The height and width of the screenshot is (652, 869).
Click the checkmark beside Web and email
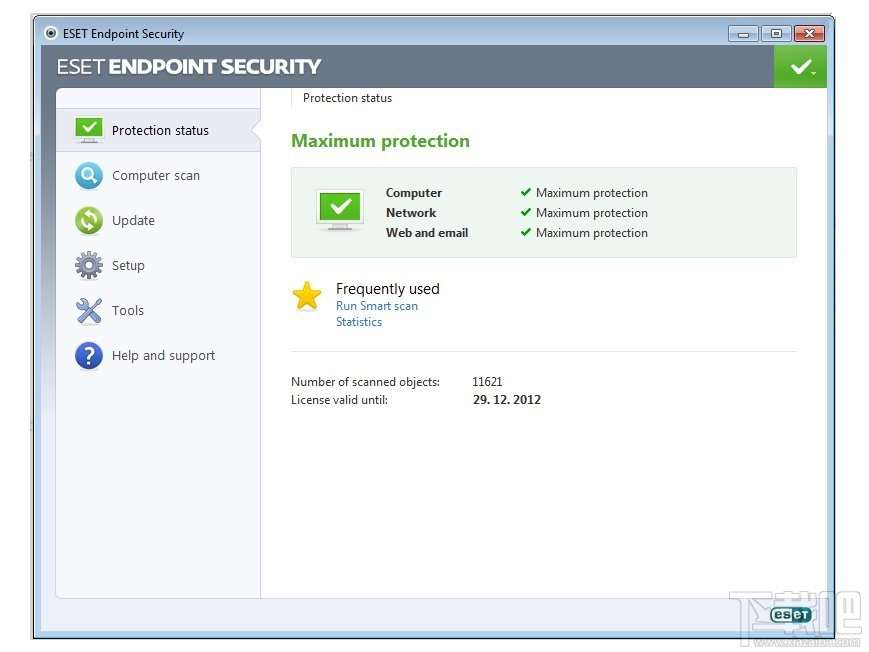coord(526,232)
